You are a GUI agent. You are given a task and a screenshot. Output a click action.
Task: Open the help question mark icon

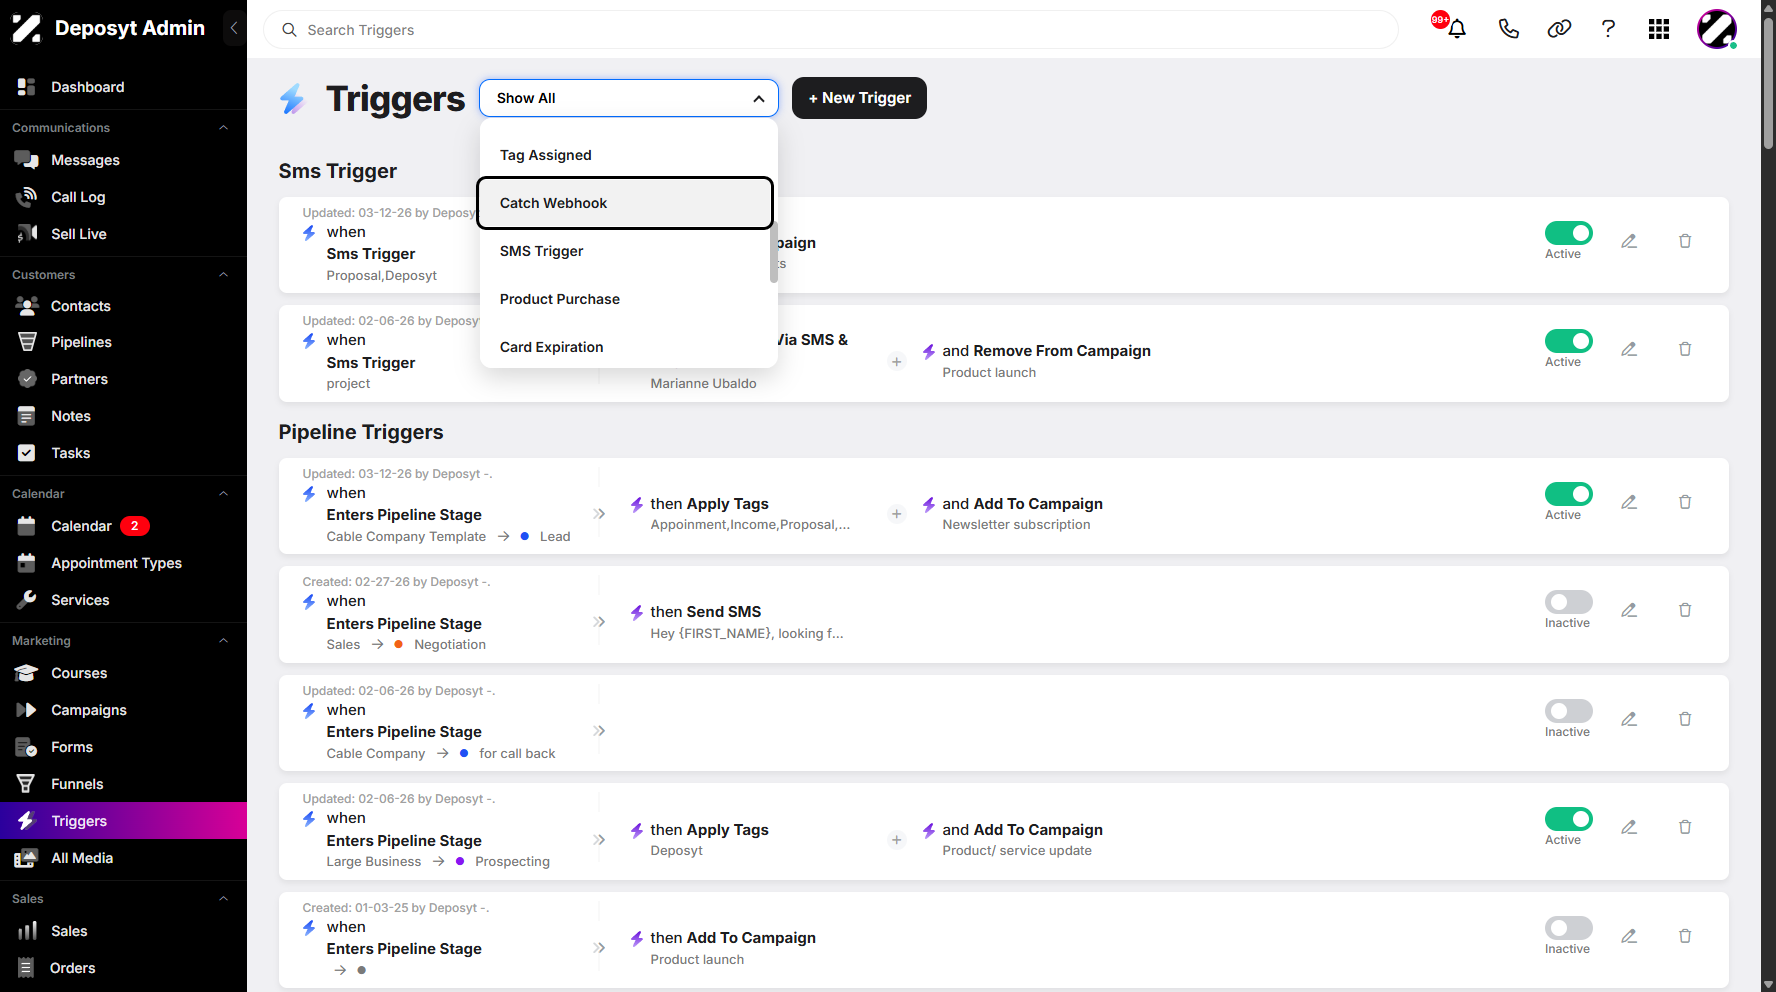1608,29
